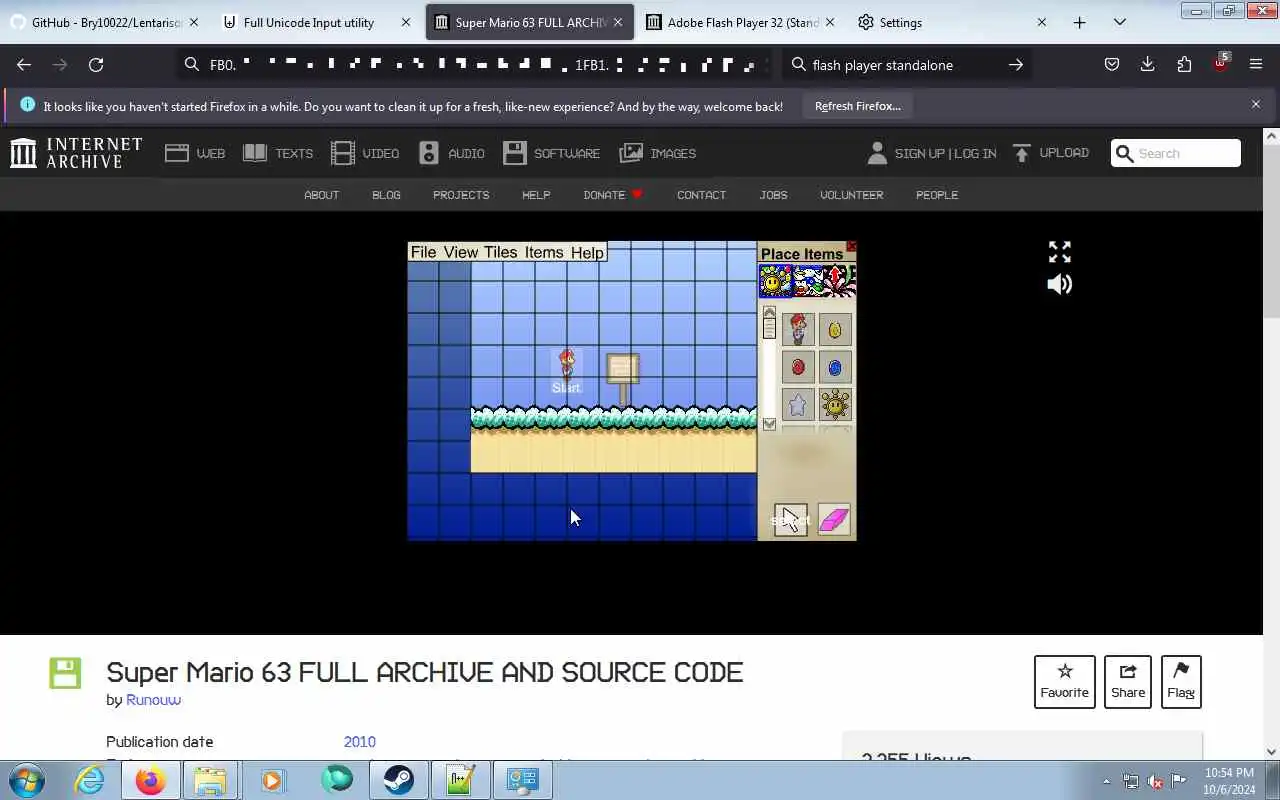Screen dimensions: 1280x800
Task: List all tabs dropdown arrow
Action: coord(1119,22)
